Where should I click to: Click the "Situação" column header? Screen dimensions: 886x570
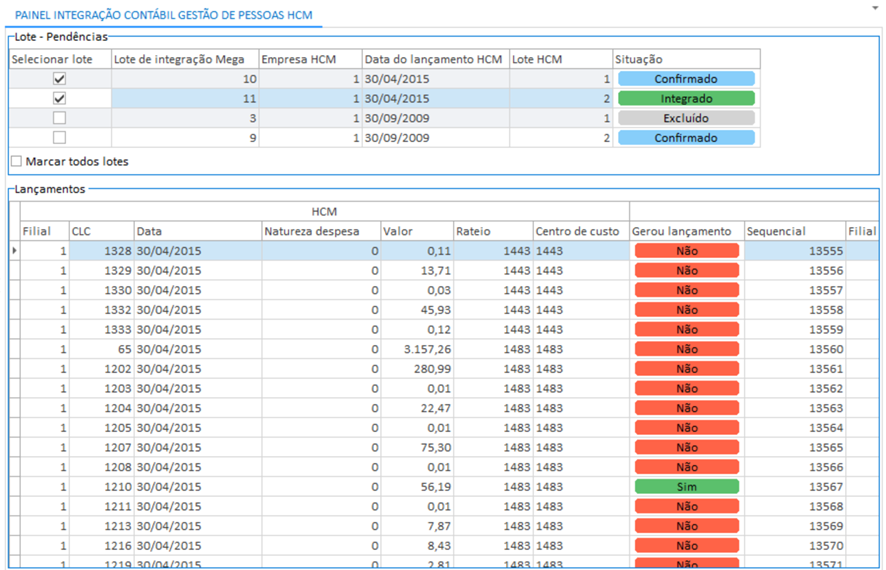tap(686, 59)
